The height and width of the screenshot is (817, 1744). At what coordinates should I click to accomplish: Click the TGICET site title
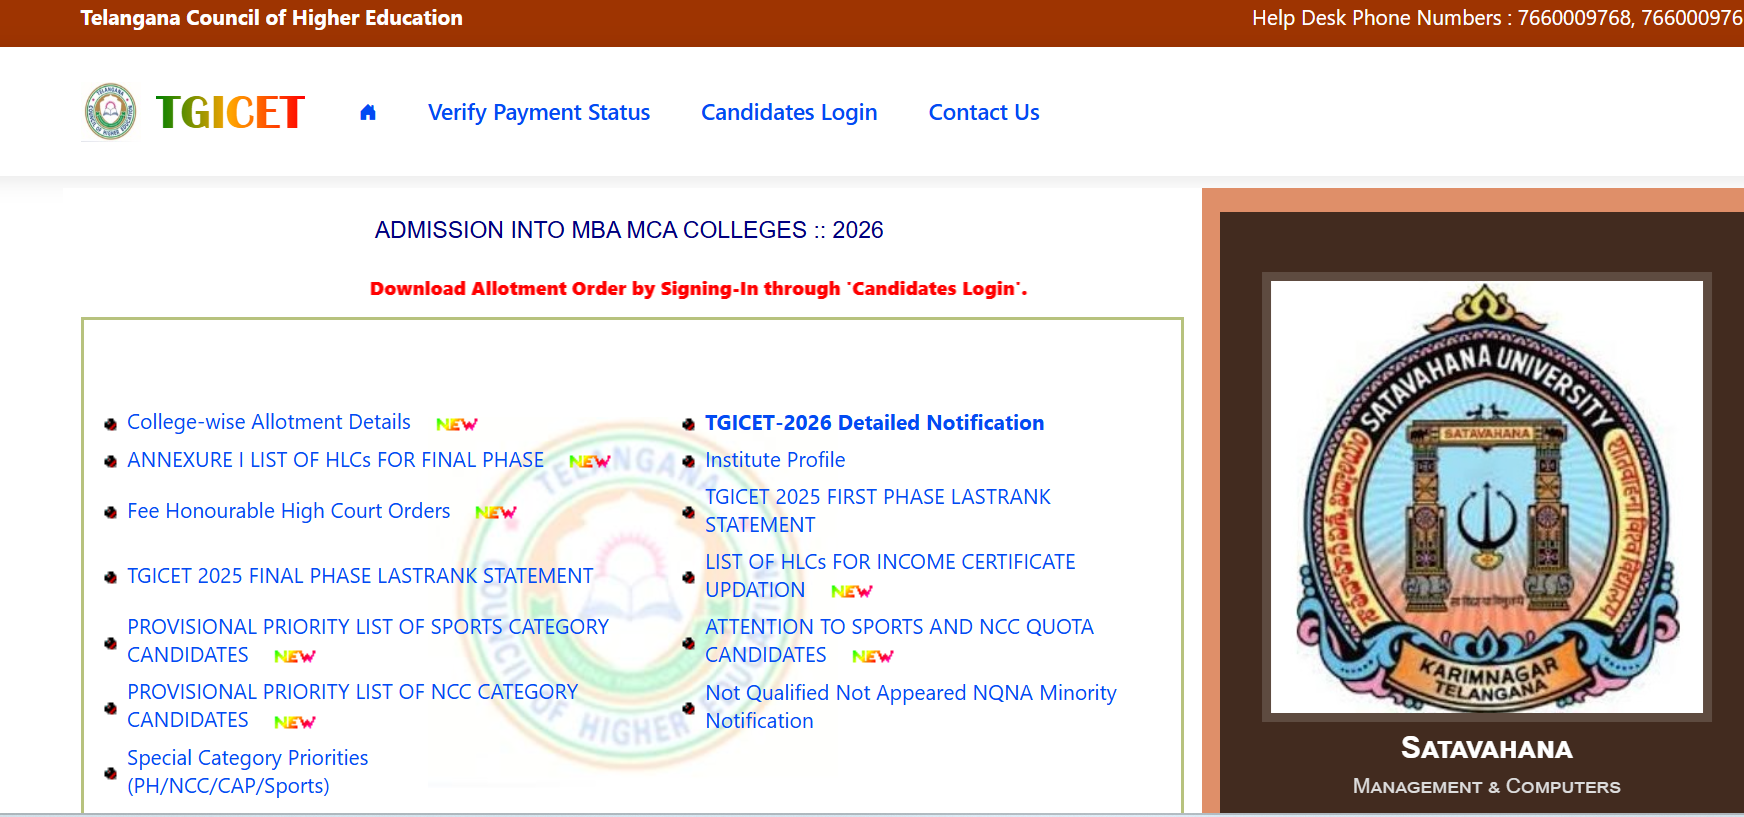(230, 112)
